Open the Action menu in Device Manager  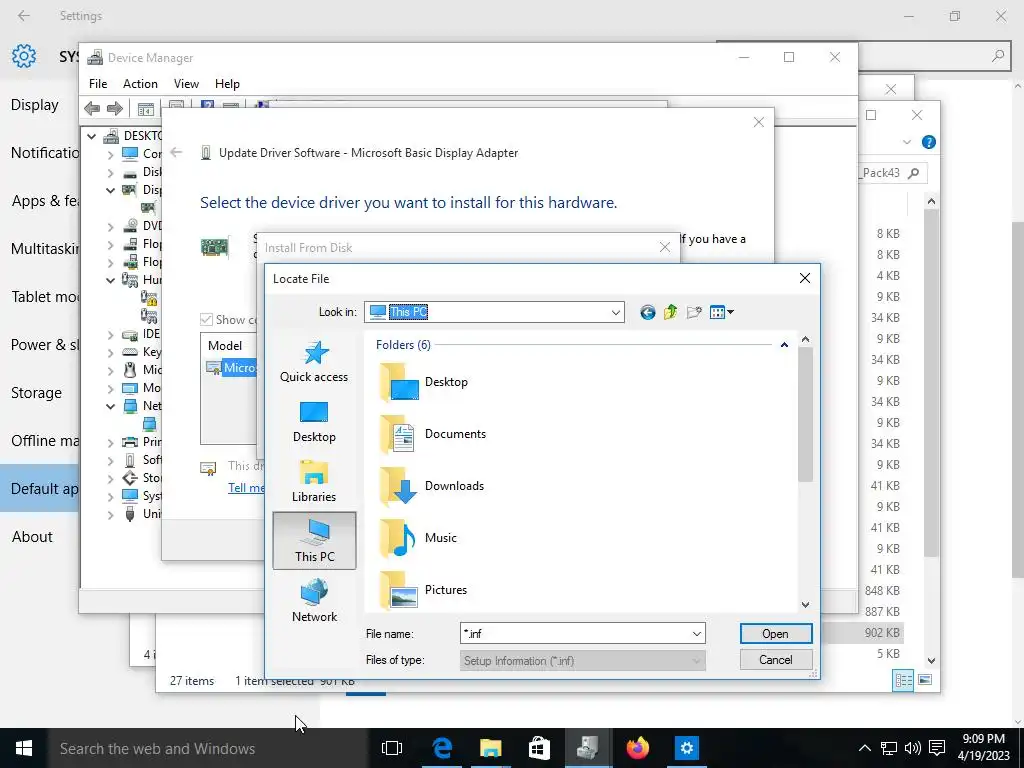(140, 84)
